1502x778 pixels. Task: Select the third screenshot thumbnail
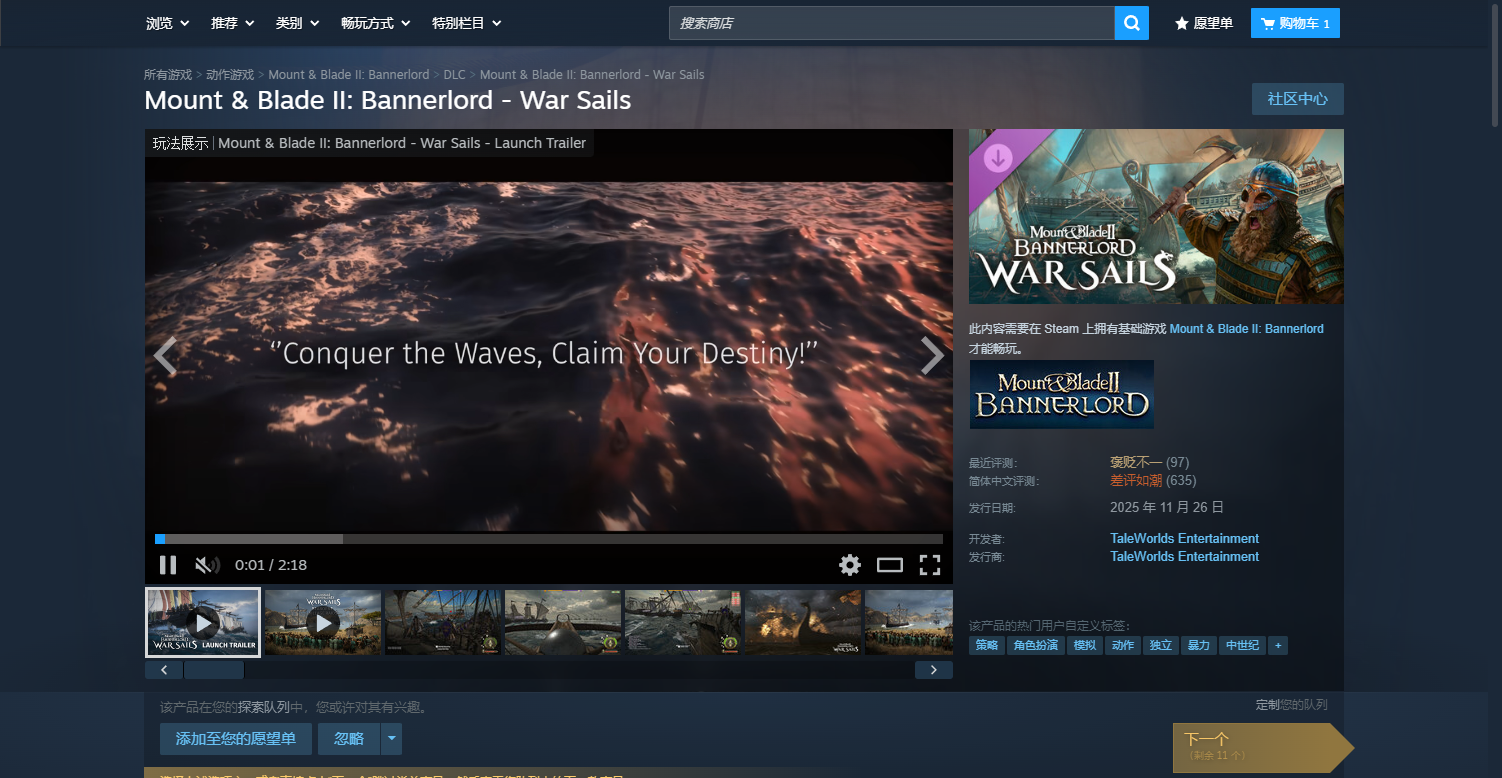click(443, 622)
